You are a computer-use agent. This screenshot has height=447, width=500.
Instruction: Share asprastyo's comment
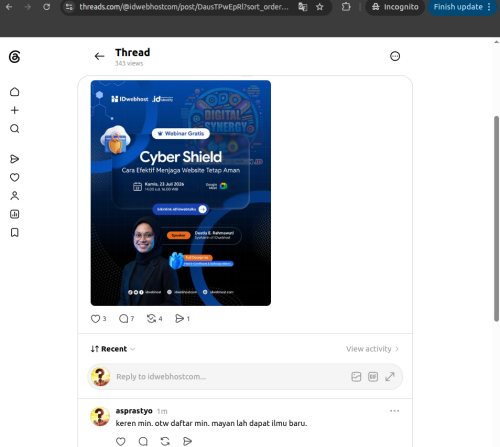[187, 441]
